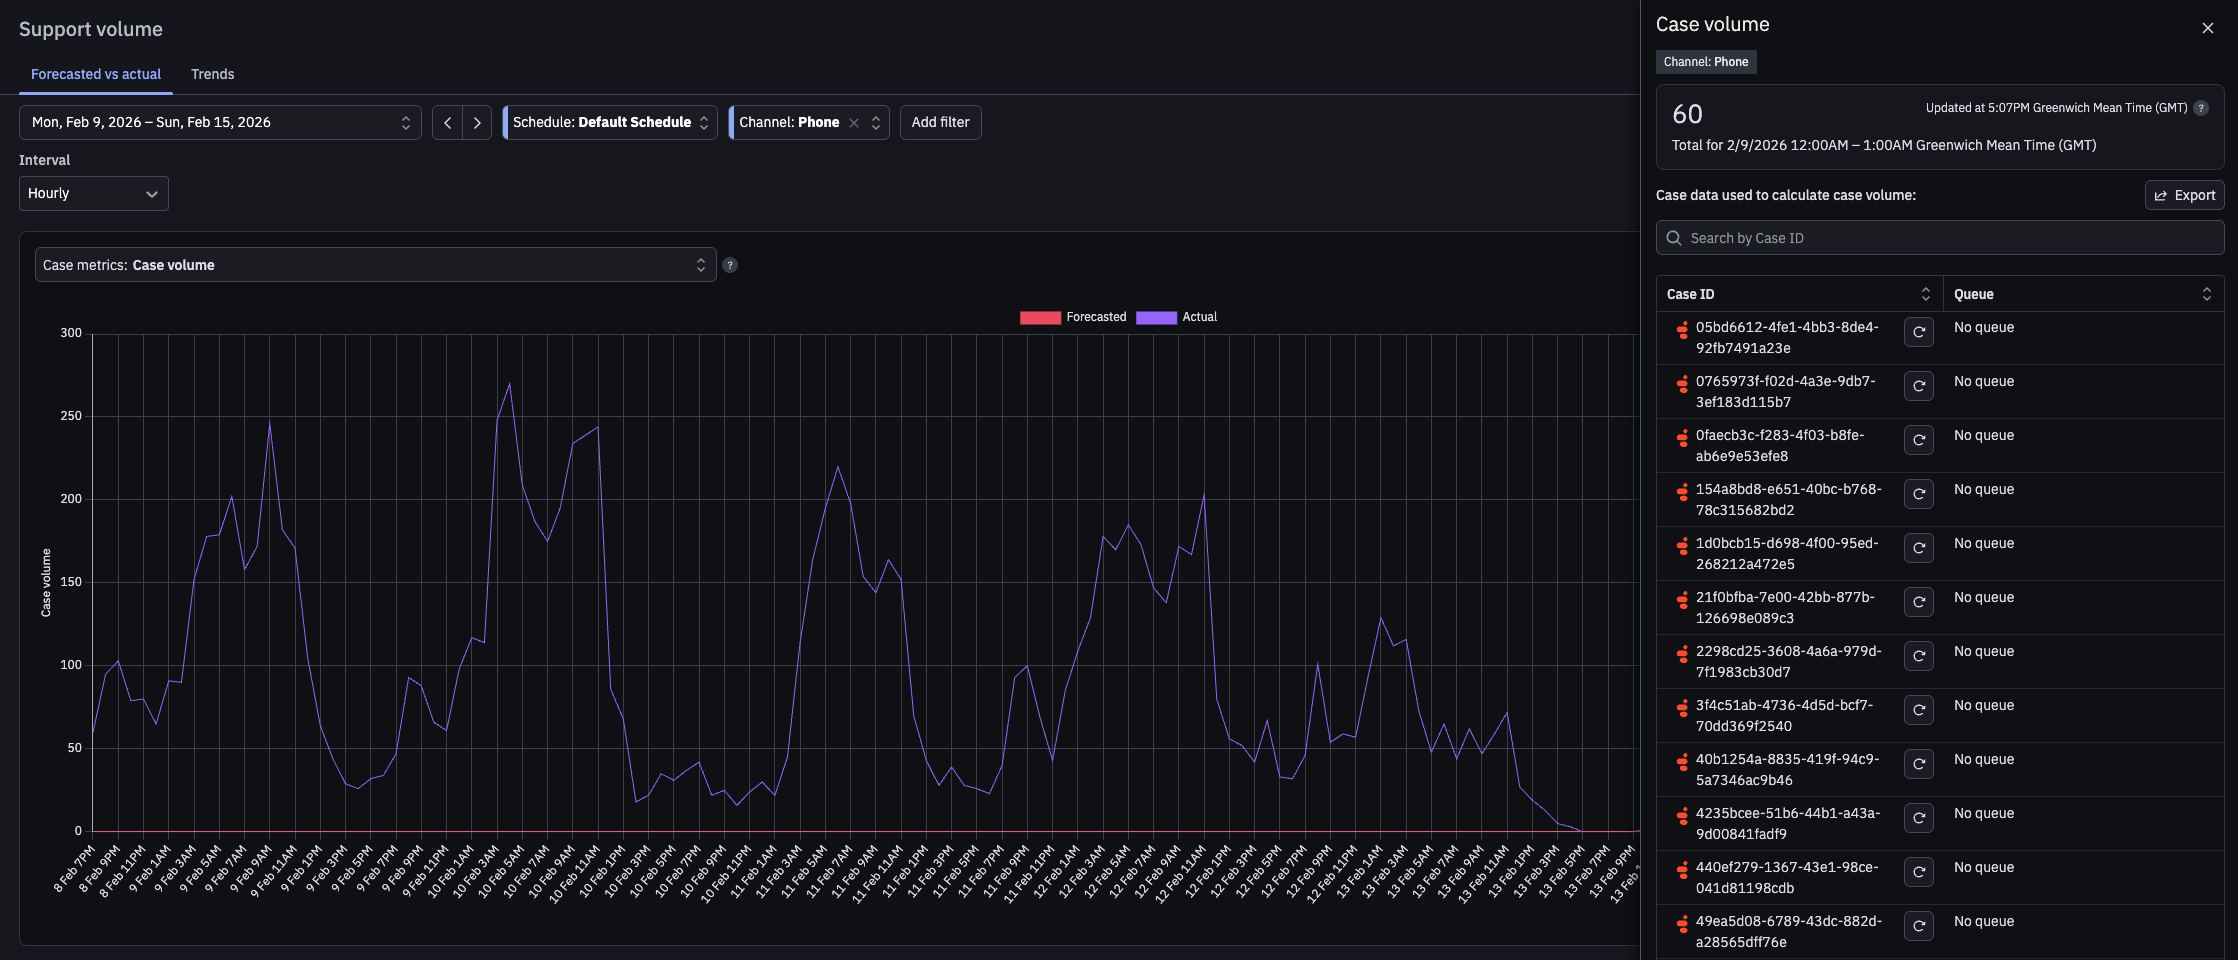Refresh case 40b1254a-8835-419f-94c9-5a7346ac9b46
The width and height of the screenshot is (2238, 960).
pyautogui.click(x=1918, y=764)
